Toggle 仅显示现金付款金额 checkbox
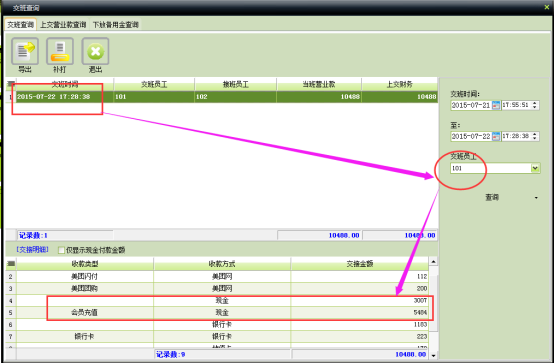 coord(61,250)
